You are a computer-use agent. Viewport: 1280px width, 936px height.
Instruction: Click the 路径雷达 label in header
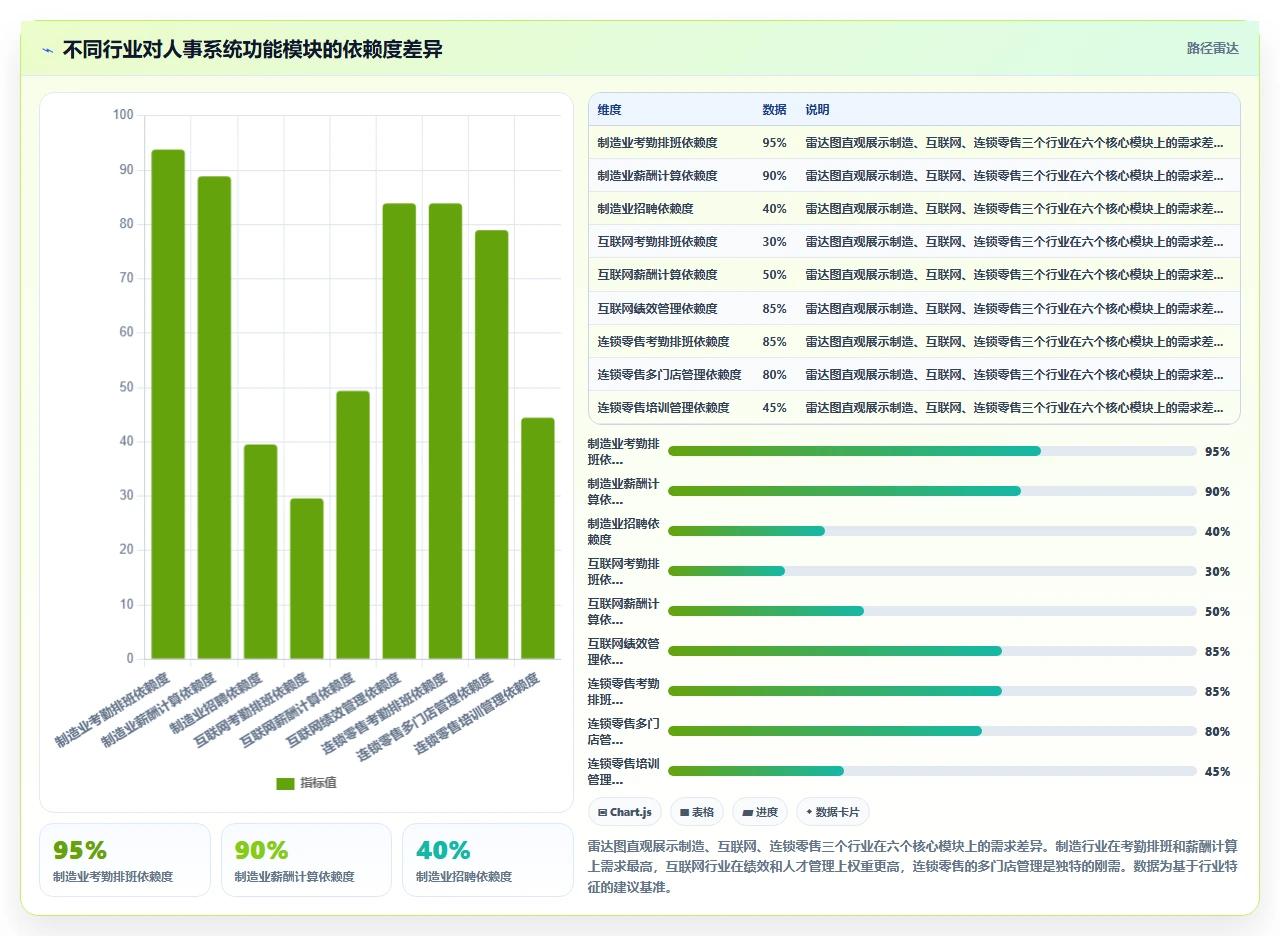pyautogui.click(x=1212, y=48)
